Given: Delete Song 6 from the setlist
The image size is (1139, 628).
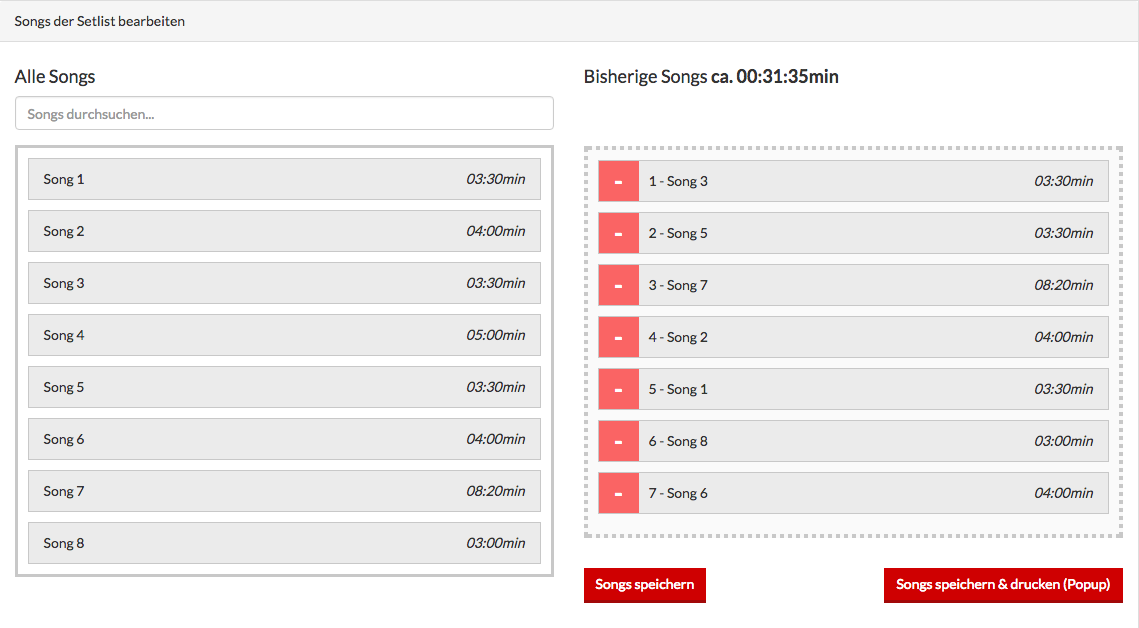Looking at the screenshot, I should tap(618, 493).
